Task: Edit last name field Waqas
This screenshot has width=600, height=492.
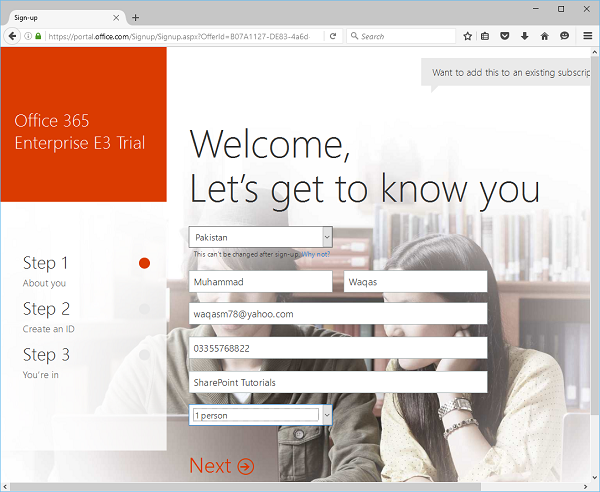Action: (416, 282)
